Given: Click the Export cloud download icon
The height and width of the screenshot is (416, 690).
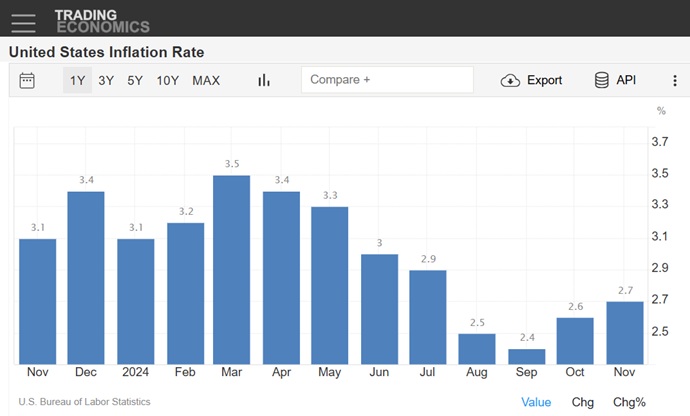Looking at the screenshot, I should pyautogui.click(x=510, y=80).
